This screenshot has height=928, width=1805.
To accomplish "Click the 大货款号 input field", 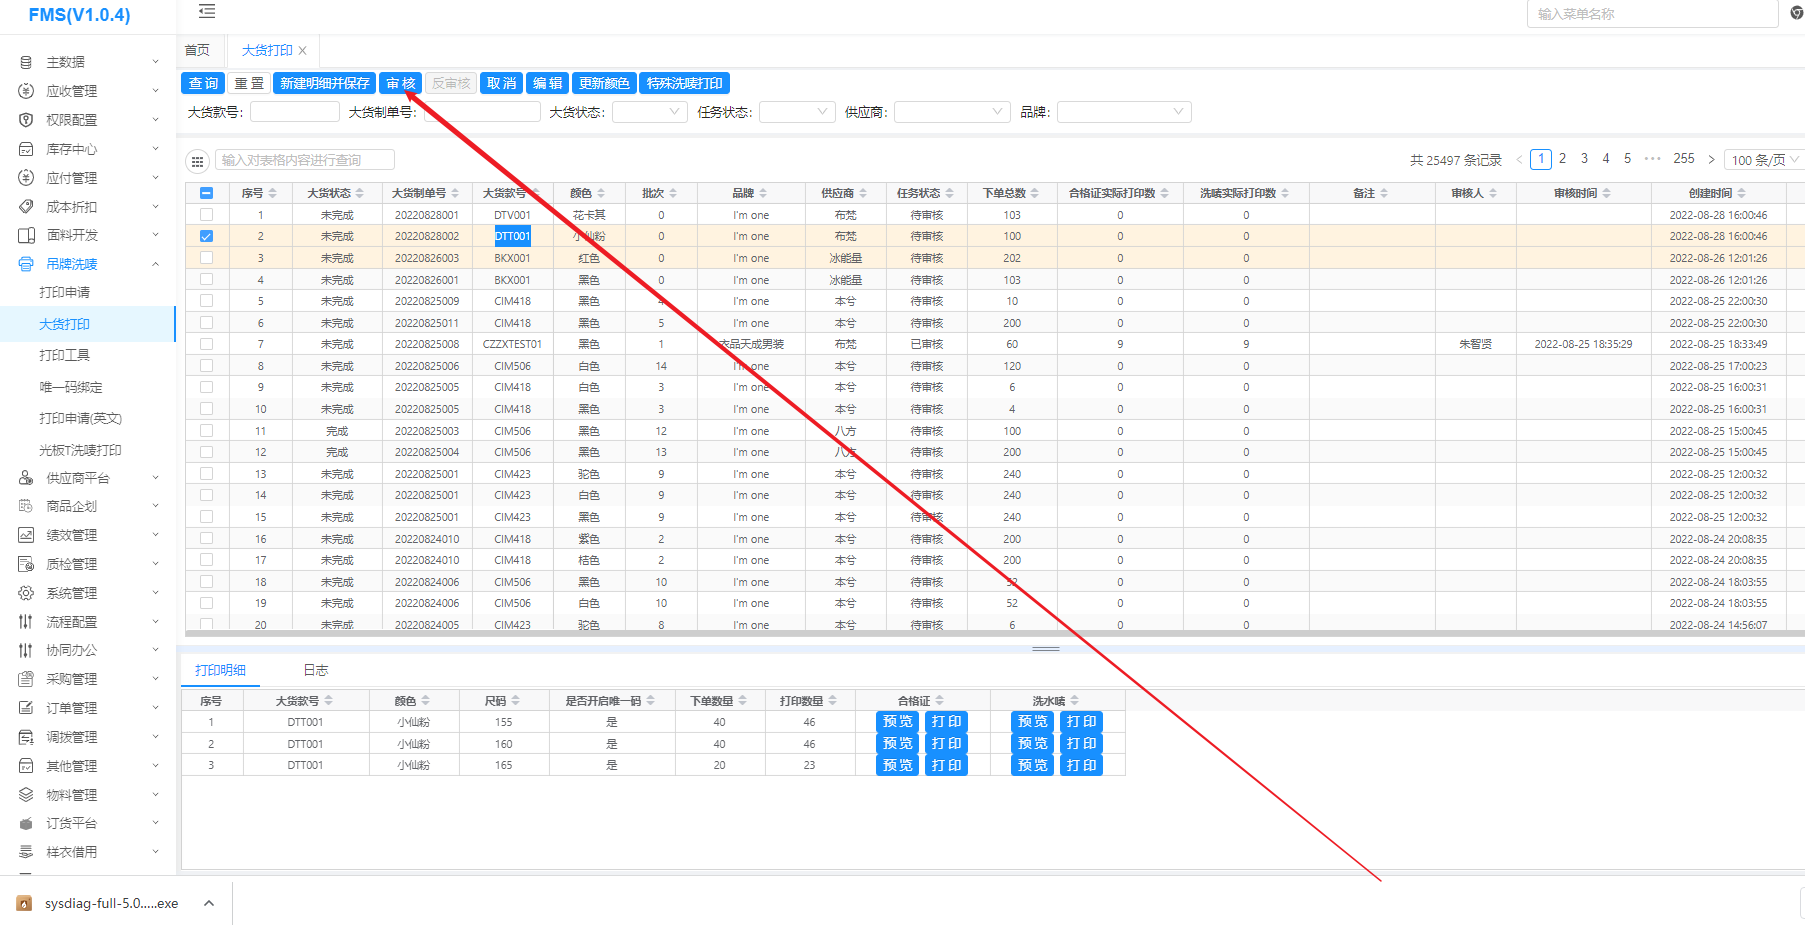I will tap(294, 112).
